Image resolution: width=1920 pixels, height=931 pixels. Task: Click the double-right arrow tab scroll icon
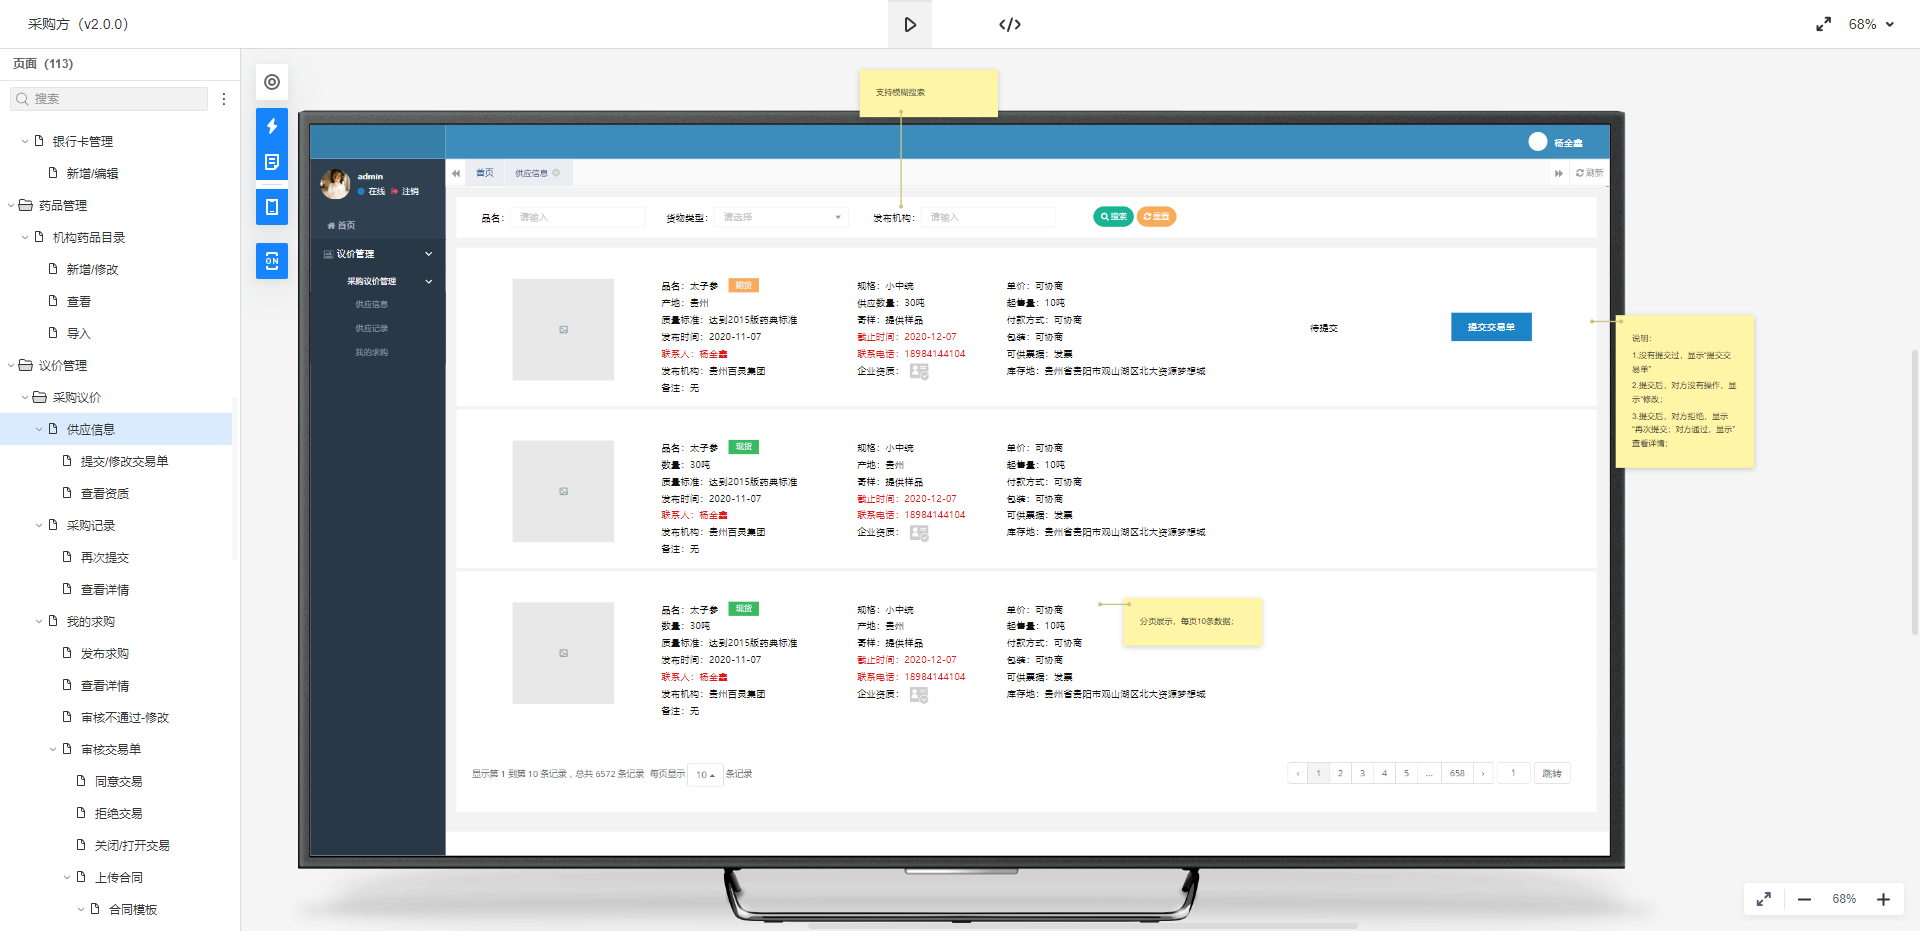tap(1558, 173)
